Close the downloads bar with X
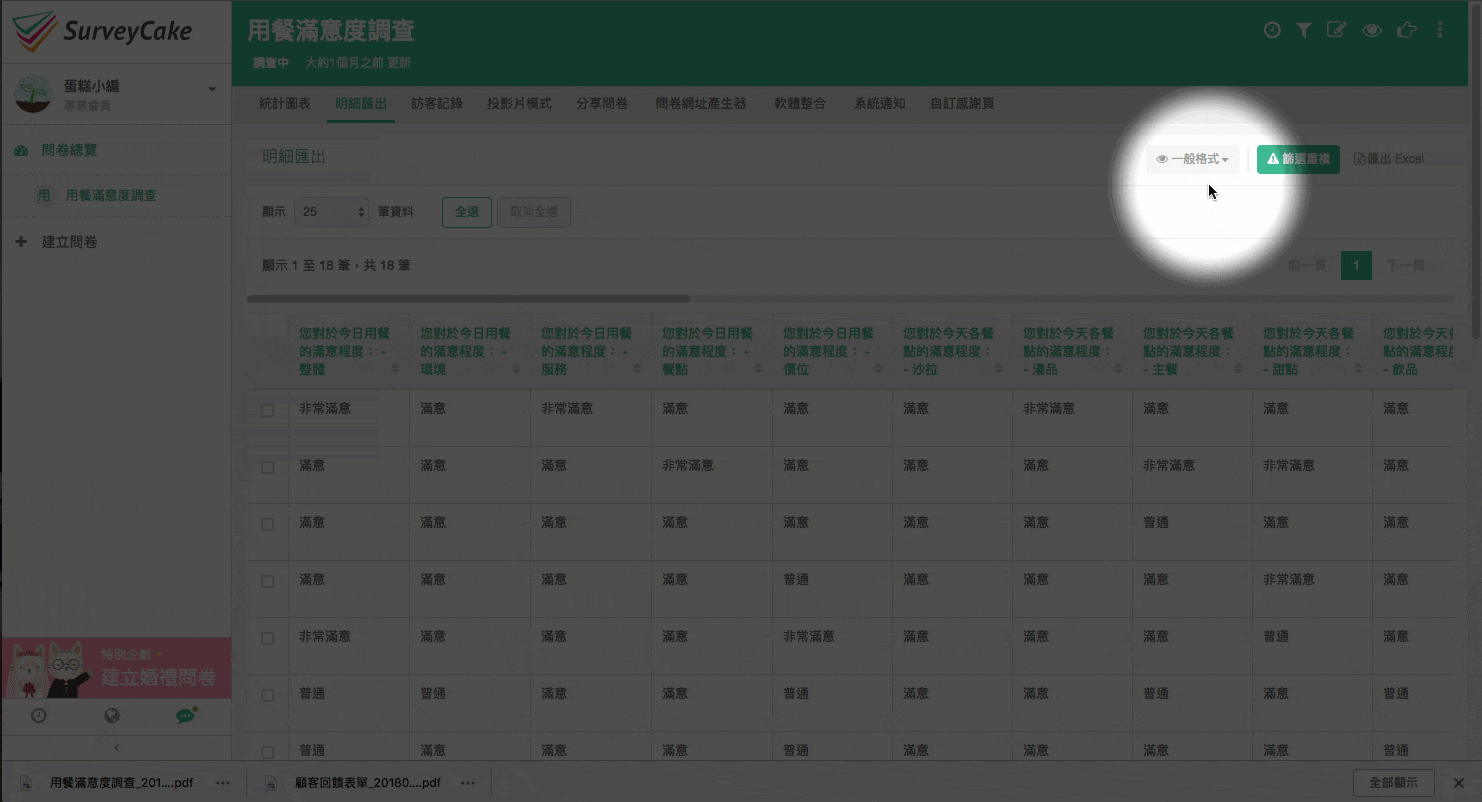Viewport: 1482px width, 802px height. point(1459,783)
